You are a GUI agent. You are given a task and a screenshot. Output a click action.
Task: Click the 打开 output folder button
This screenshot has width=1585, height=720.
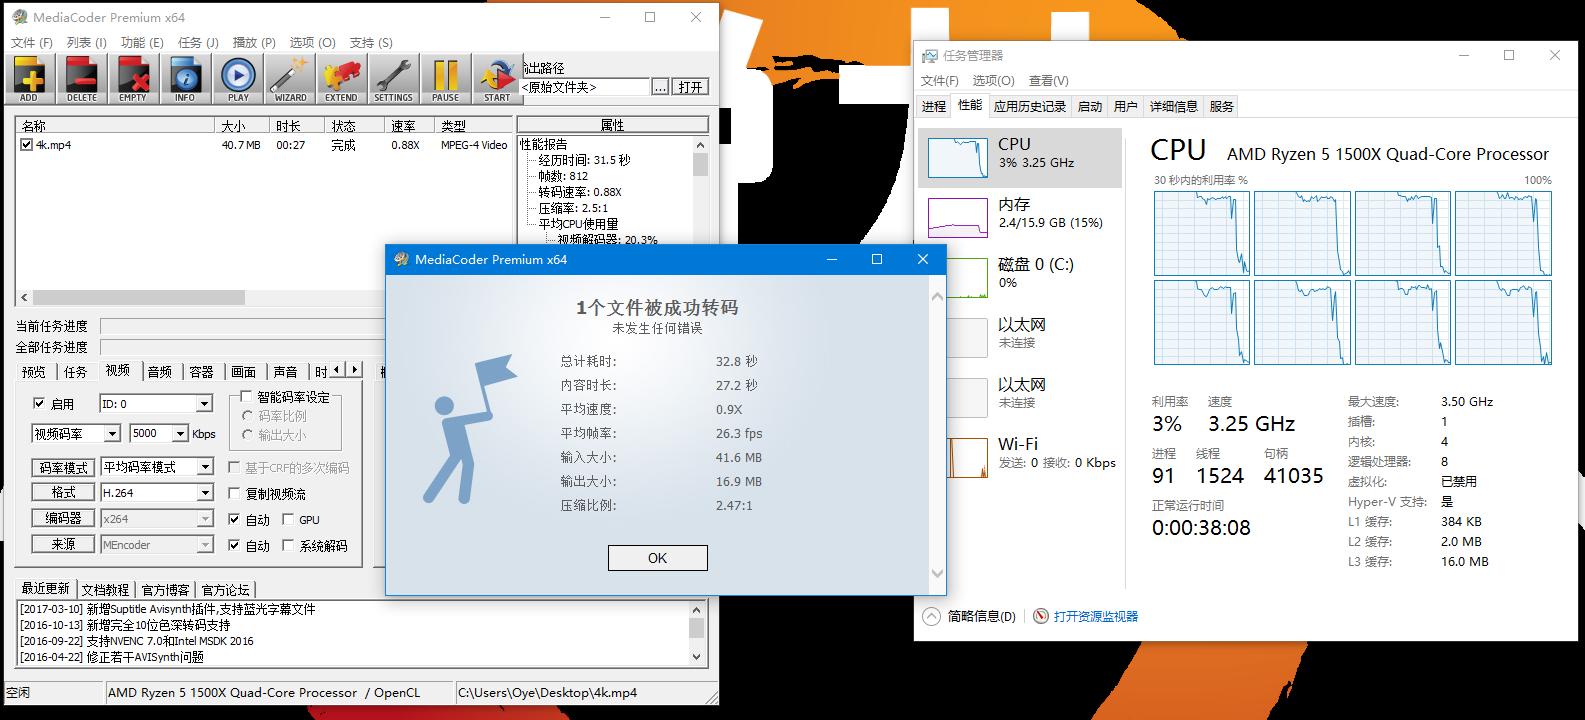click(691, 87)
